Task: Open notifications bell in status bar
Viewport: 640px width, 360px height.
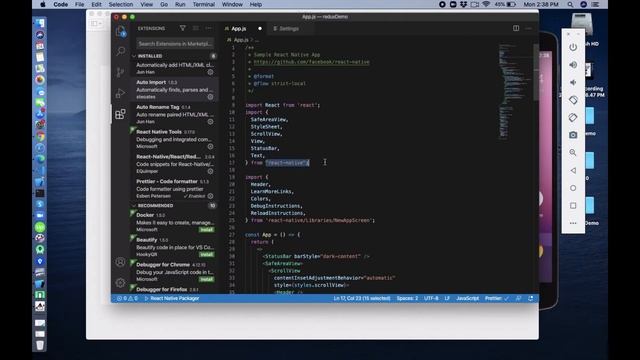Action: [x=531, y=298]
